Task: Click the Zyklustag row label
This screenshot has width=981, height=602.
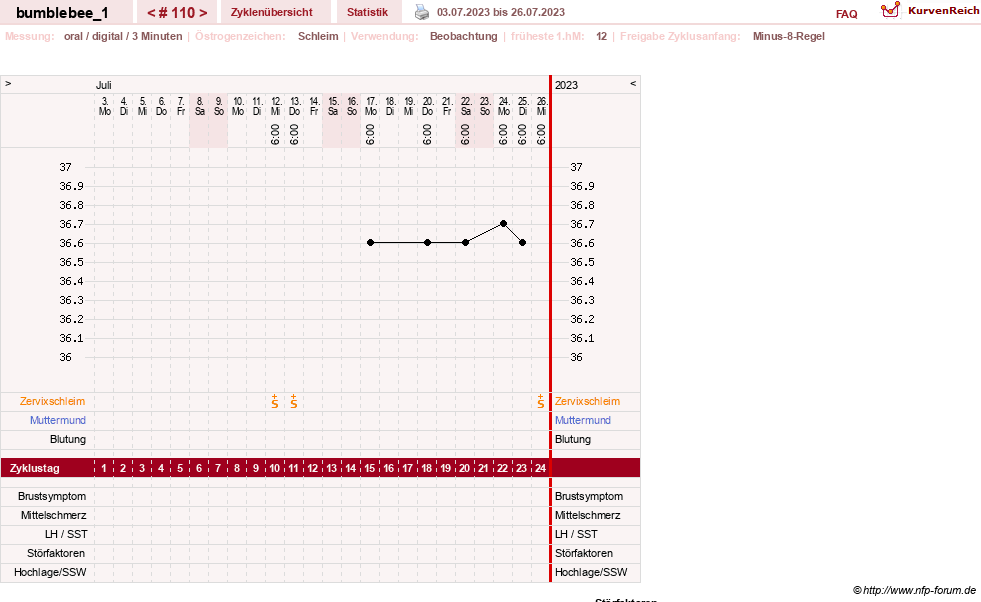Action: 34,468
